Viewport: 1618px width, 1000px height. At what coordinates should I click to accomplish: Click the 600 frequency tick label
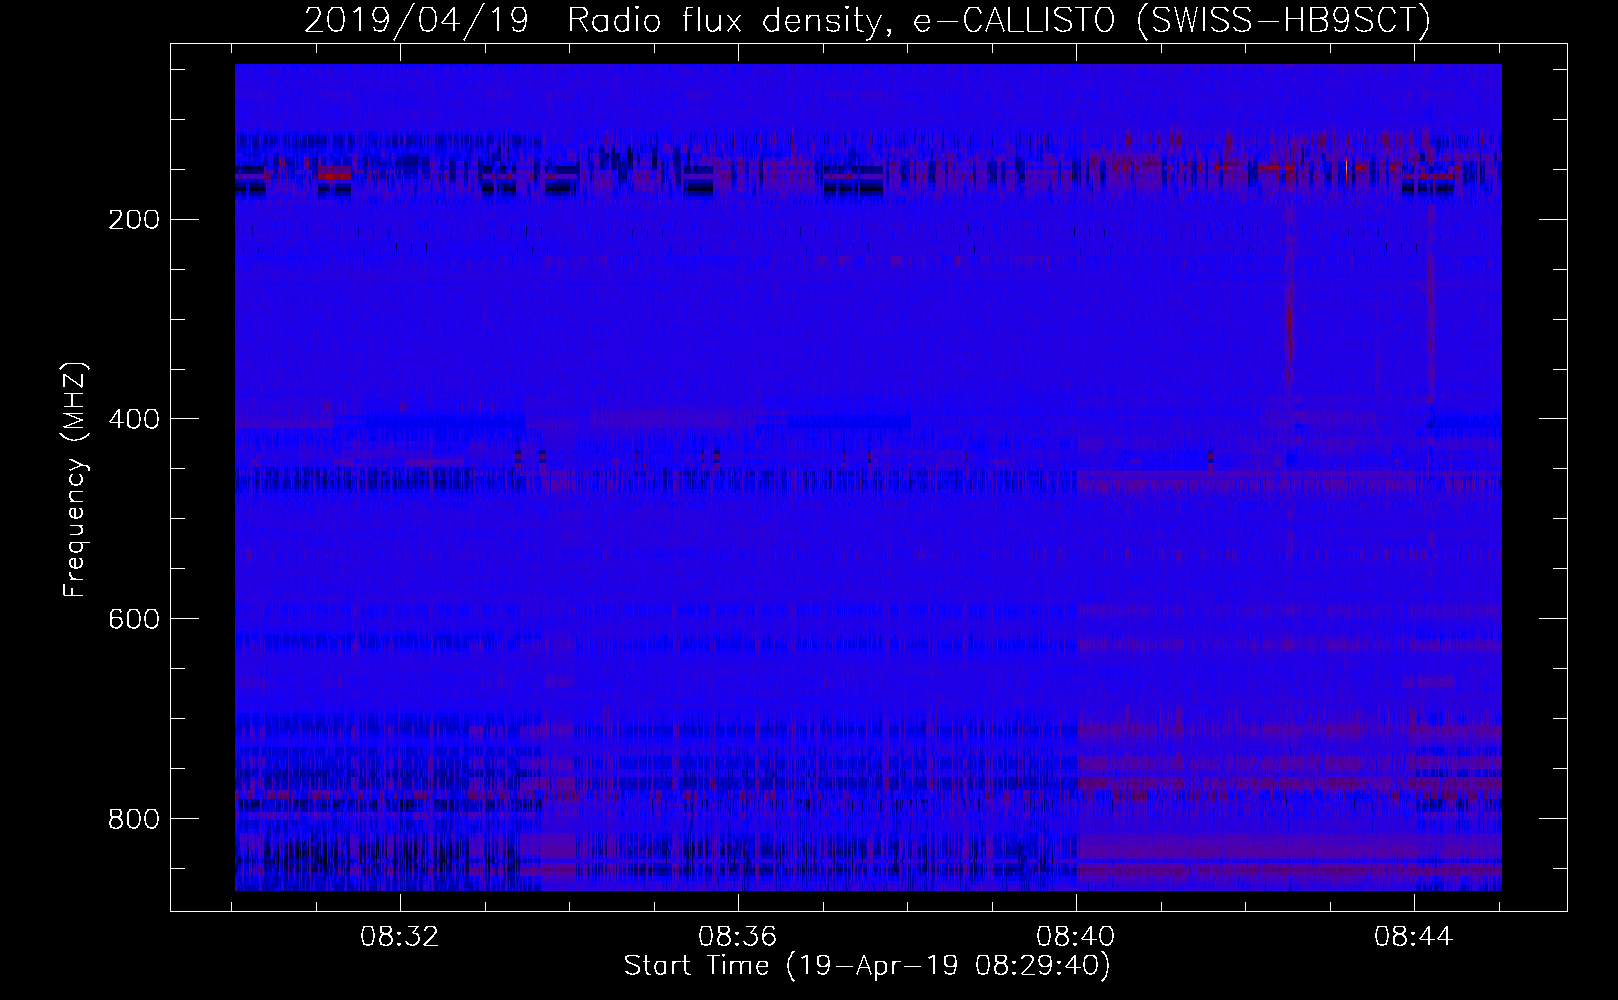pos(133,619)
